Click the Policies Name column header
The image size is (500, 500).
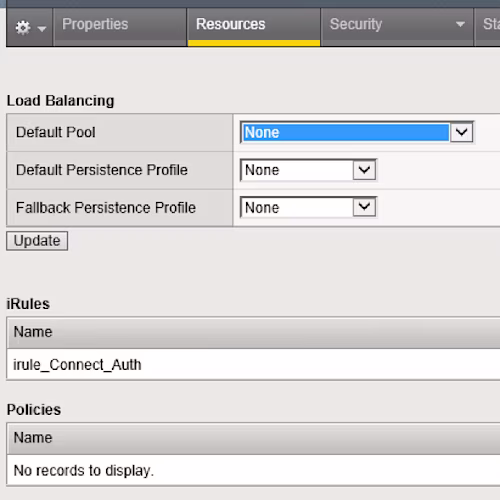click(253, 438)
